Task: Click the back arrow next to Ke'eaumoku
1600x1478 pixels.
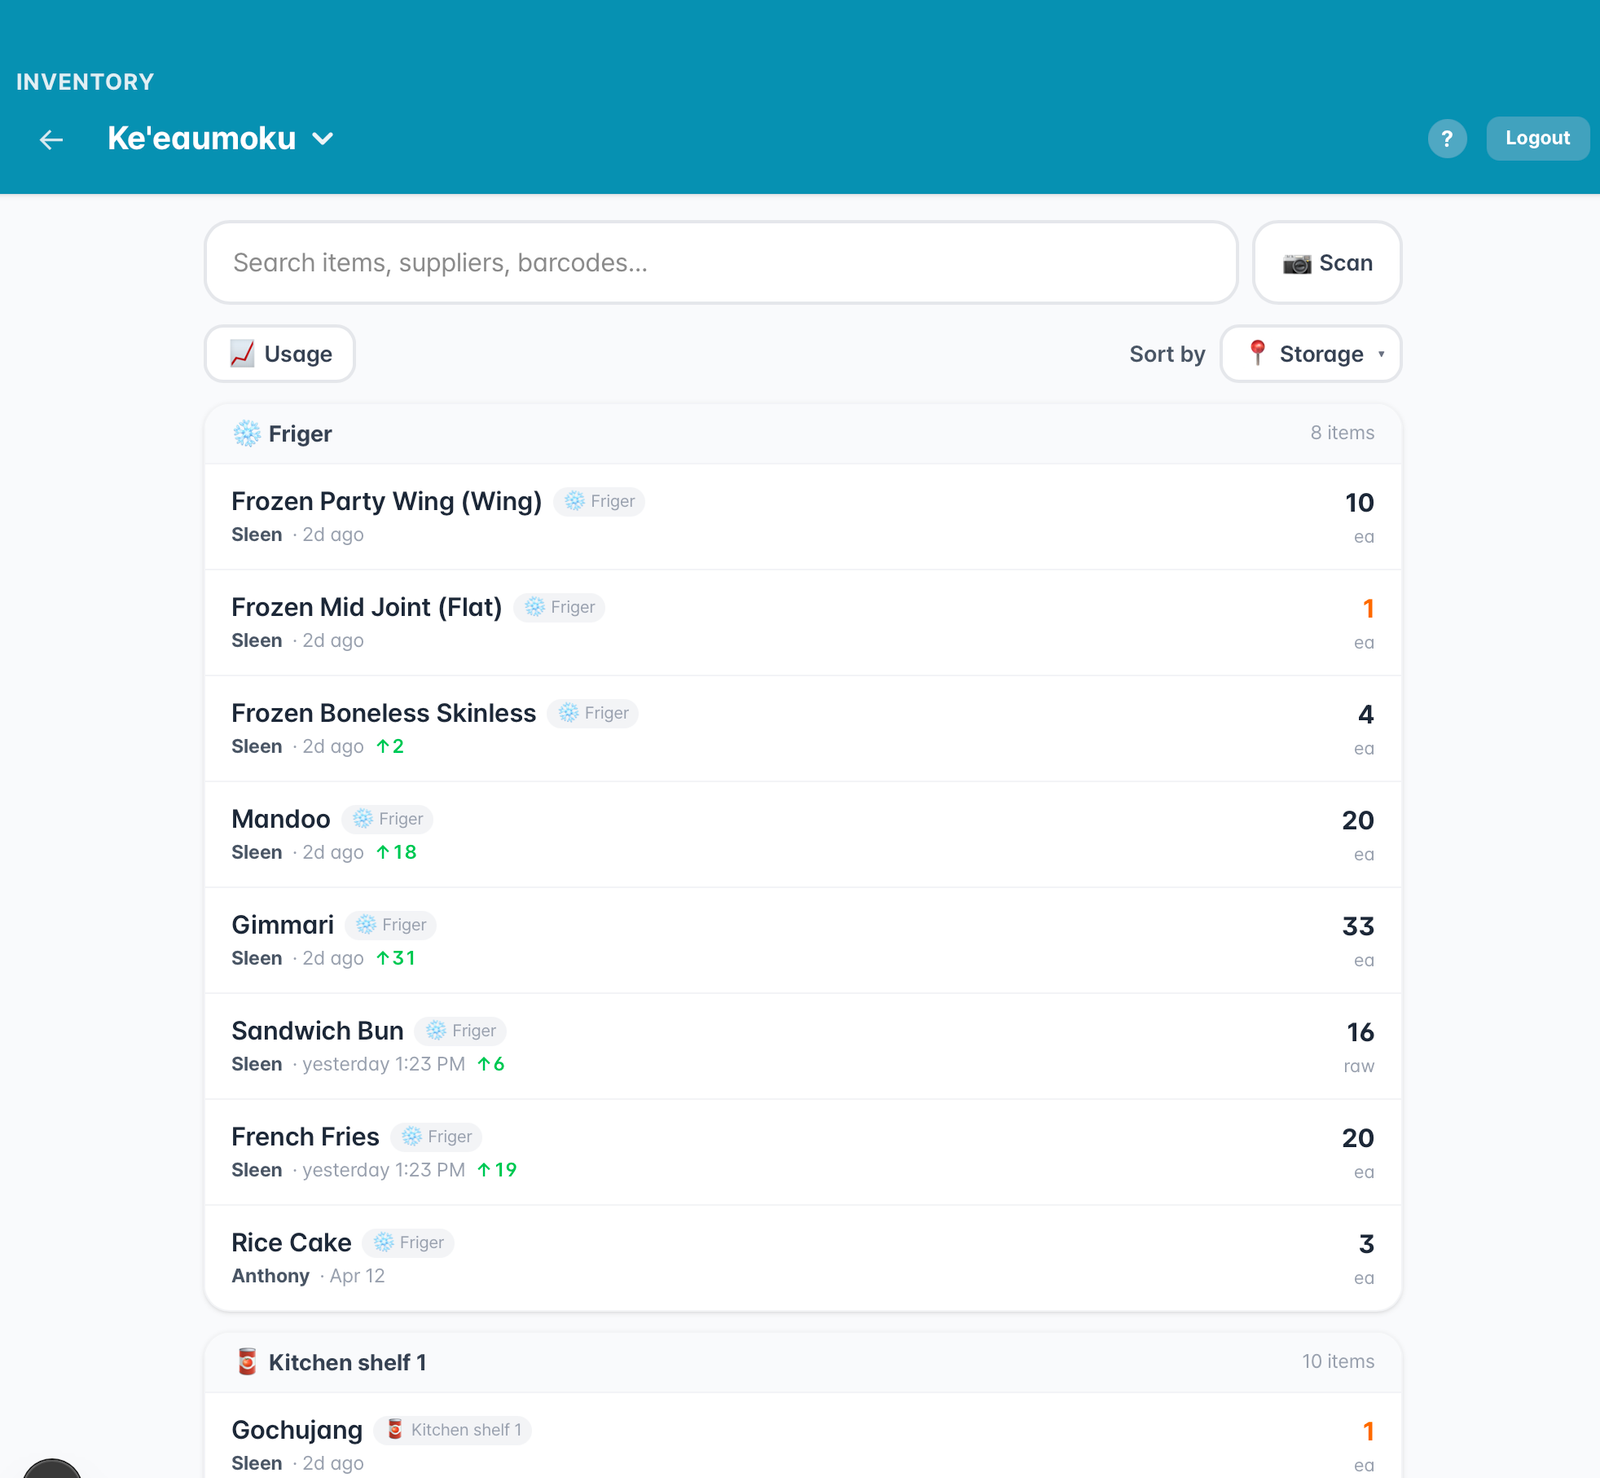Action: click(x=50, y=139)
